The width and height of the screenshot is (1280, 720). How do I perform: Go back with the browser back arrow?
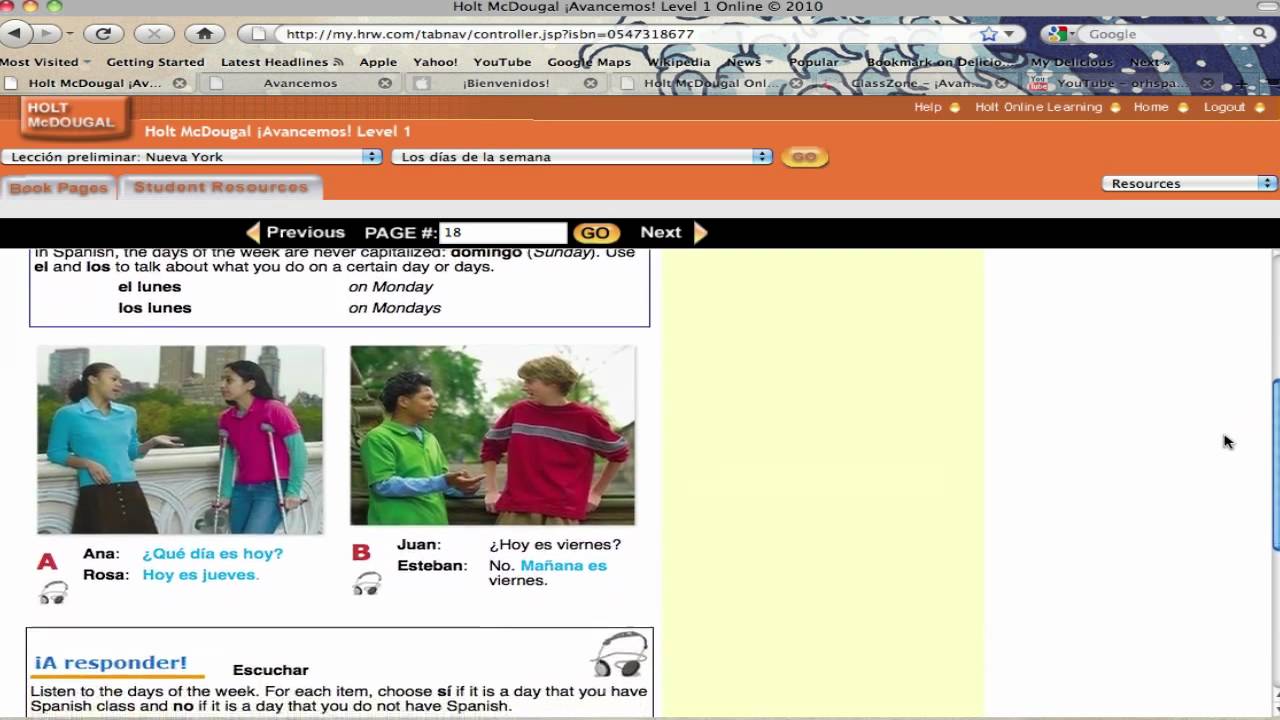pyautogui.click(x=15, y=33)
